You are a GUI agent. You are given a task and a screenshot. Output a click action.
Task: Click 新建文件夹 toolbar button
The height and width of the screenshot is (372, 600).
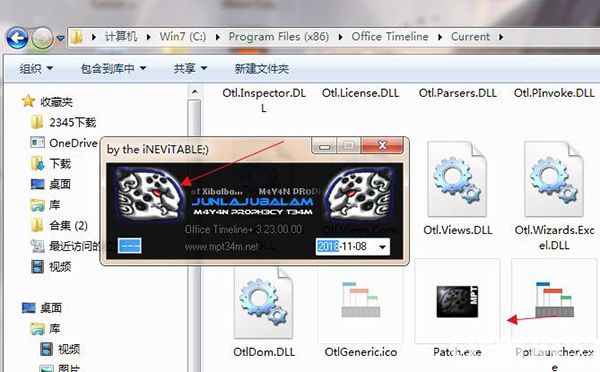[261, 69]
